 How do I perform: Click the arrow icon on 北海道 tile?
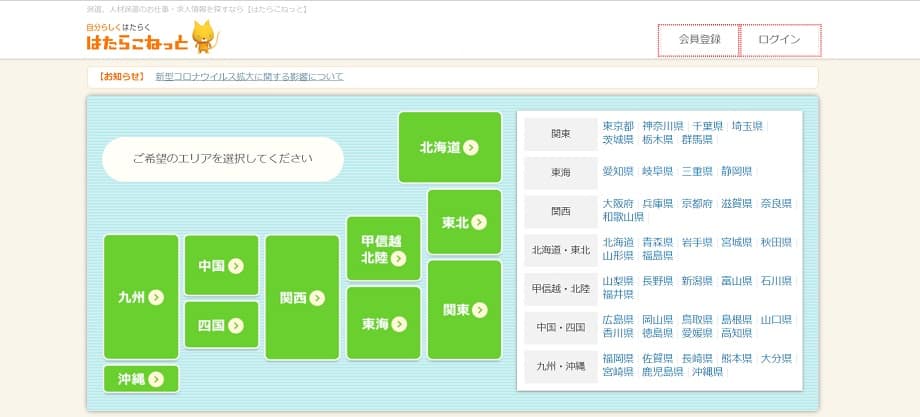(471, 148)
